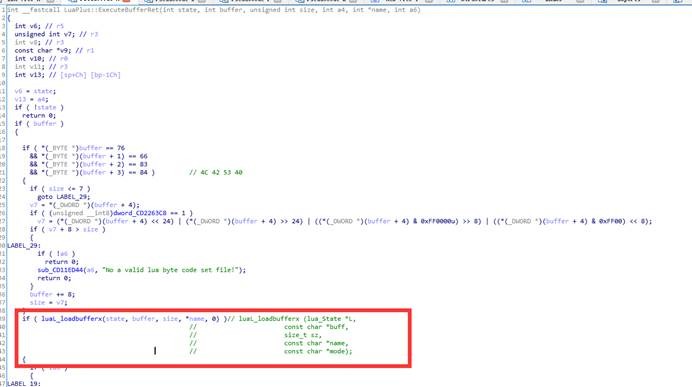The width and height of the screenshot is (692, 387).
Task: Click the 'buffer += 8;' statement
Action: tap(52, 294)
